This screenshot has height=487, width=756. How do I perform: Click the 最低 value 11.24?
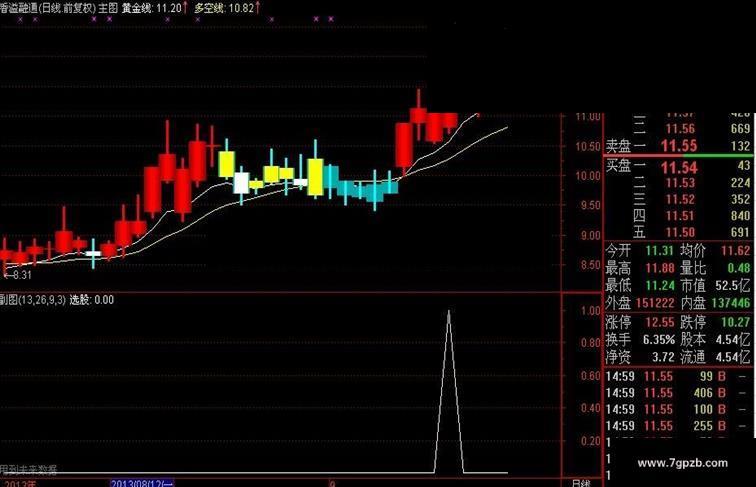[x=659, y=285]
